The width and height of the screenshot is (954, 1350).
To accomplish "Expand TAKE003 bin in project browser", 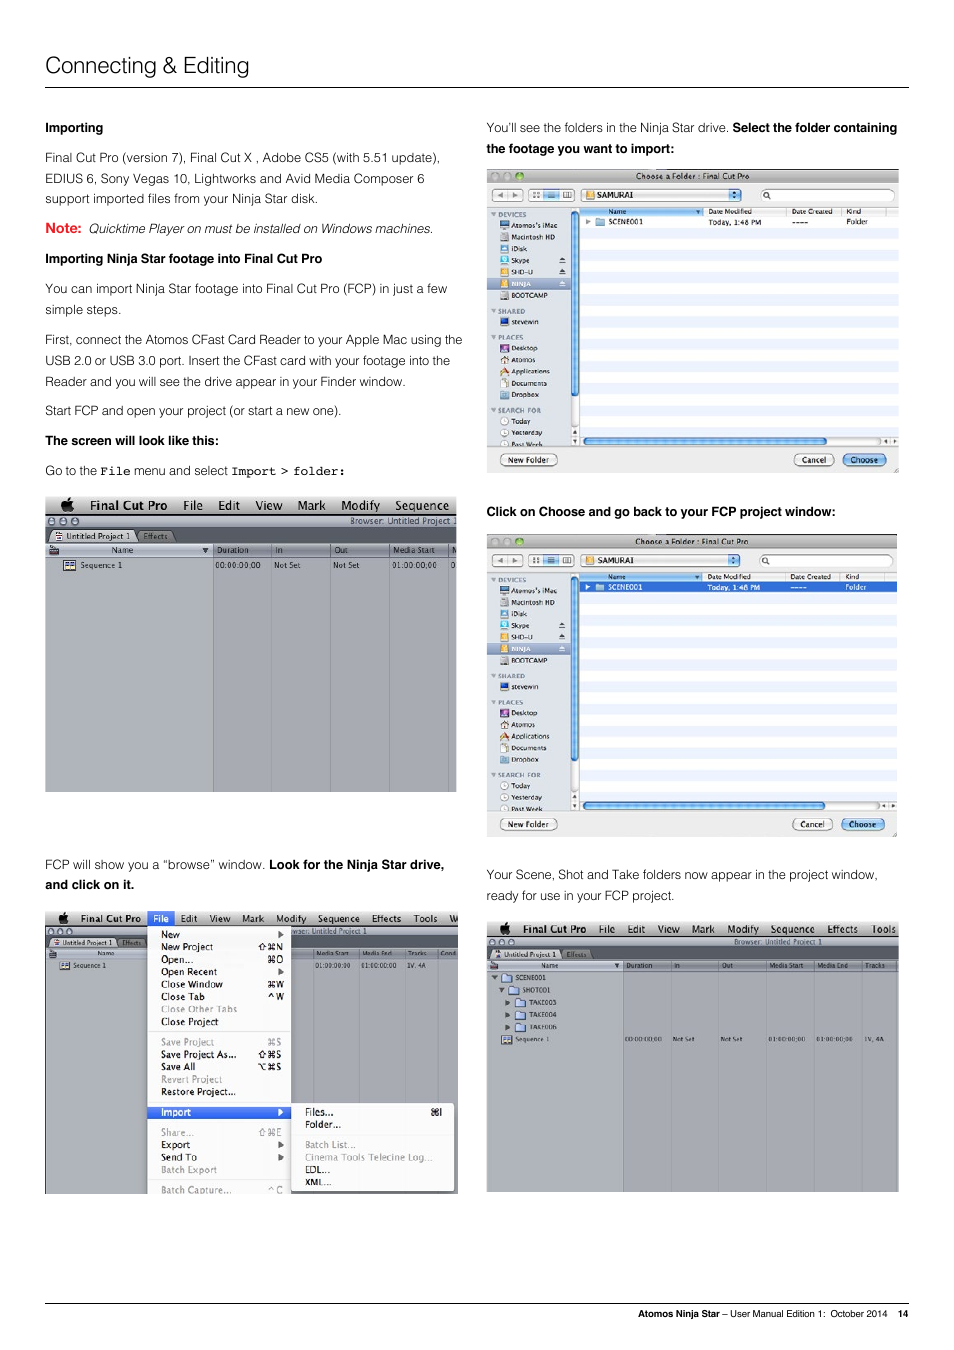I will coord(508,1002).
